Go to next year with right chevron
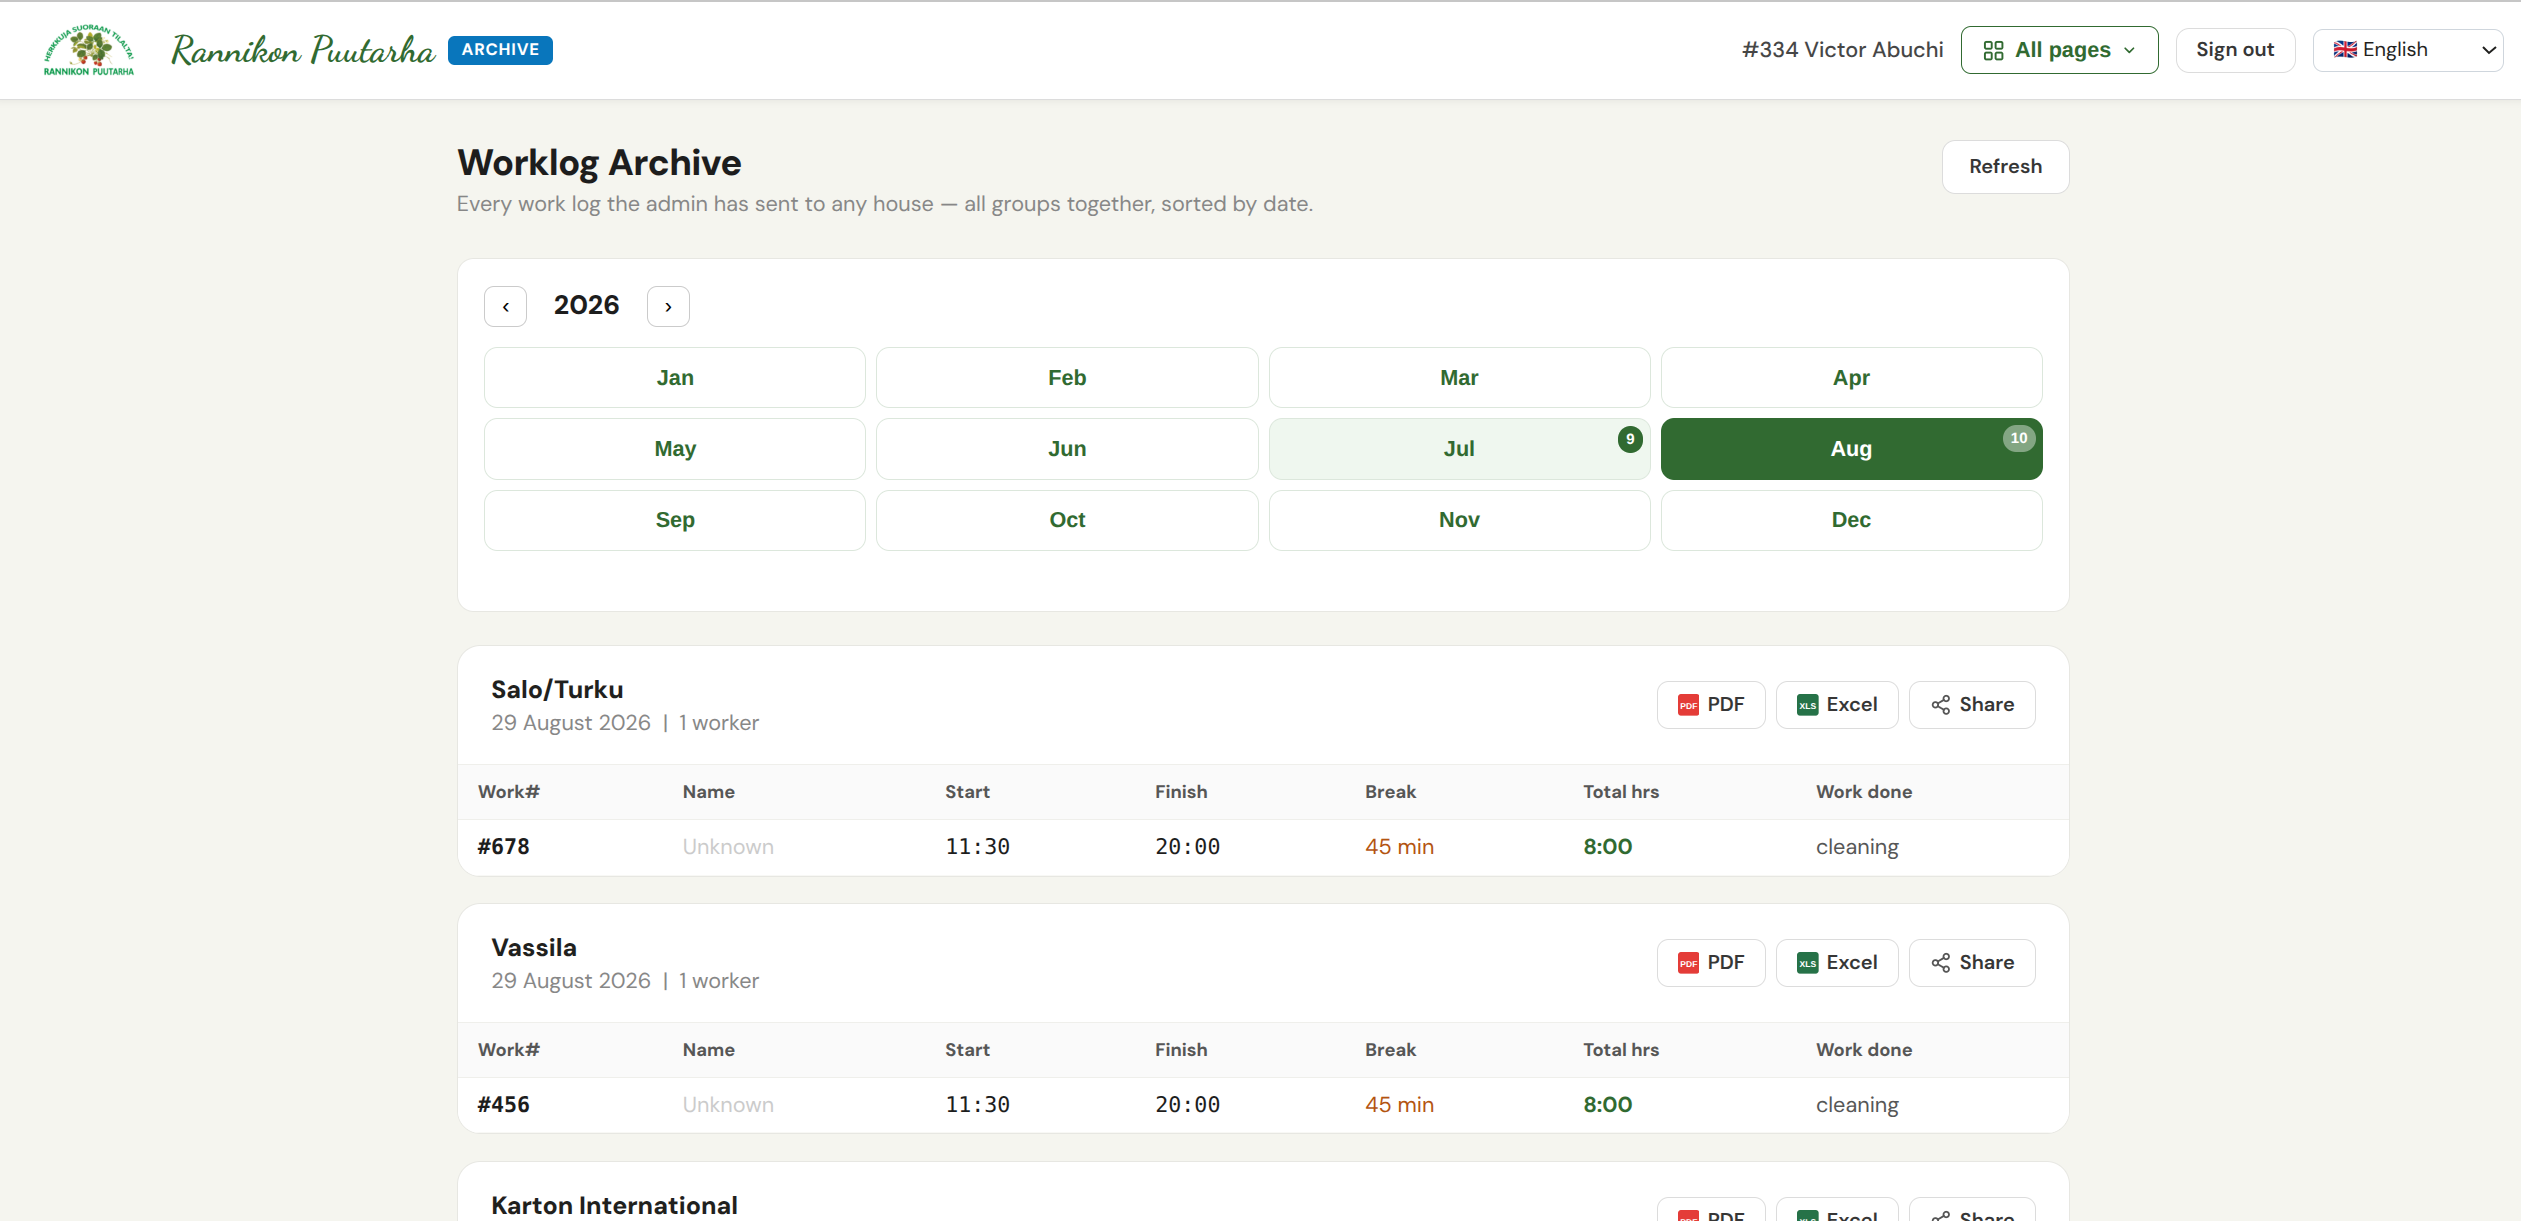2521x1221 pixels. (668, 307)
